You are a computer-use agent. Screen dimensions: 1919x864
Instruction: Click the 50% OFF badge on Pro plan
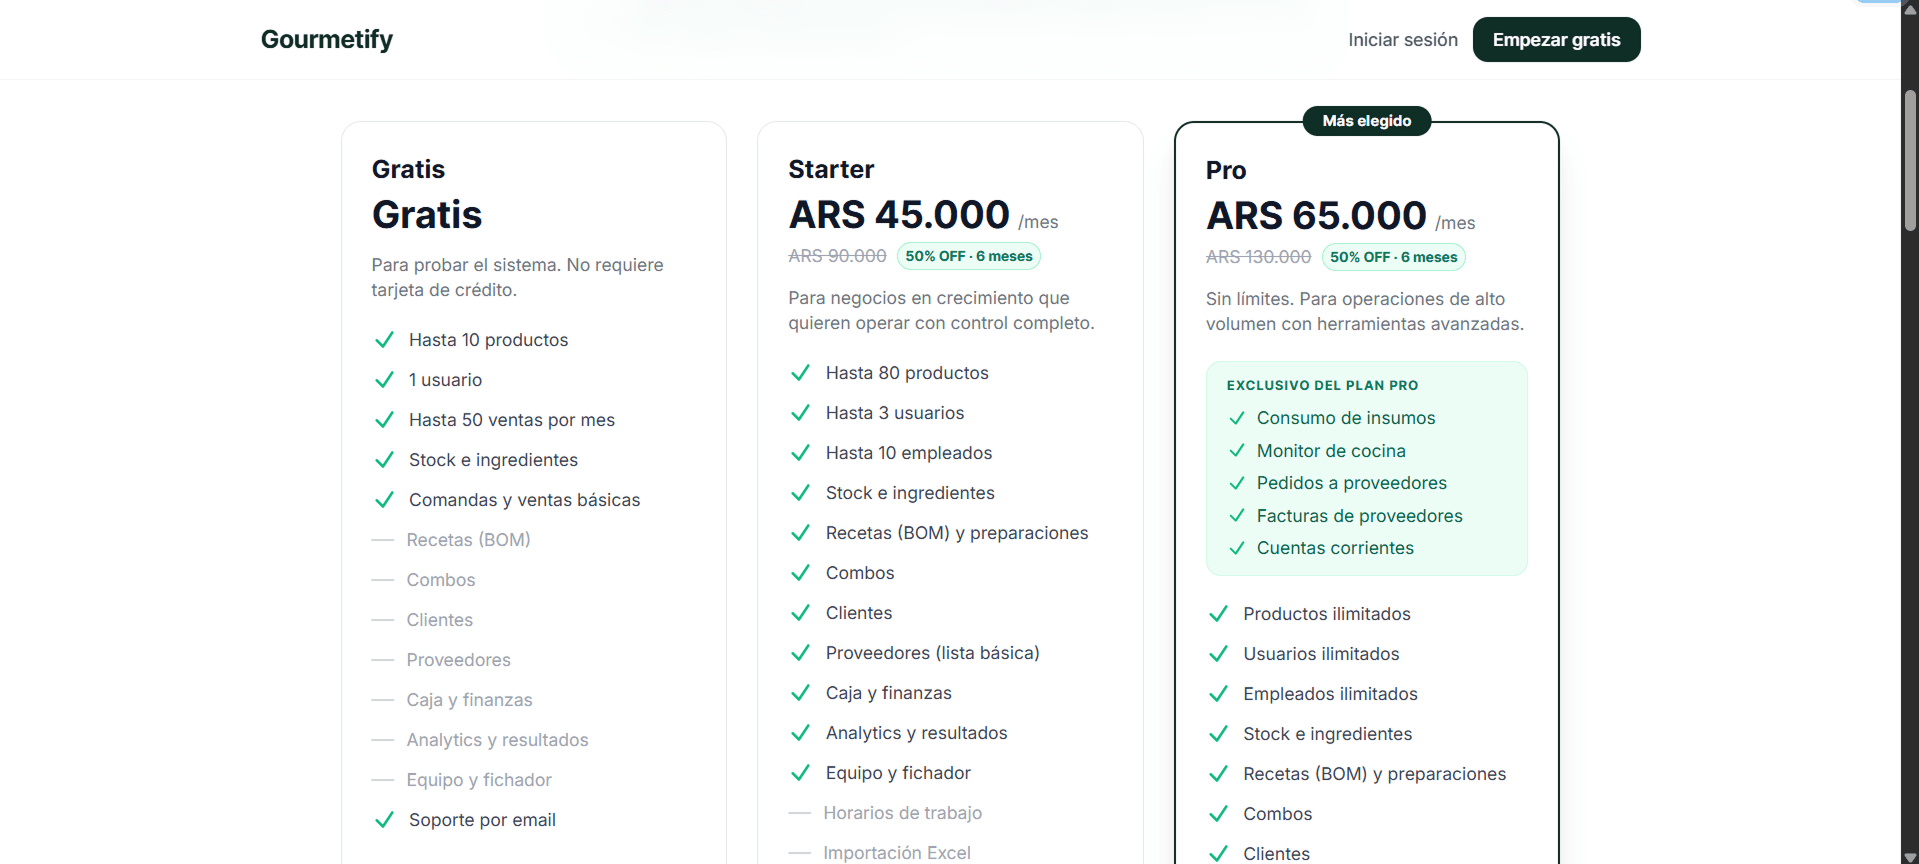(1394, 257)
